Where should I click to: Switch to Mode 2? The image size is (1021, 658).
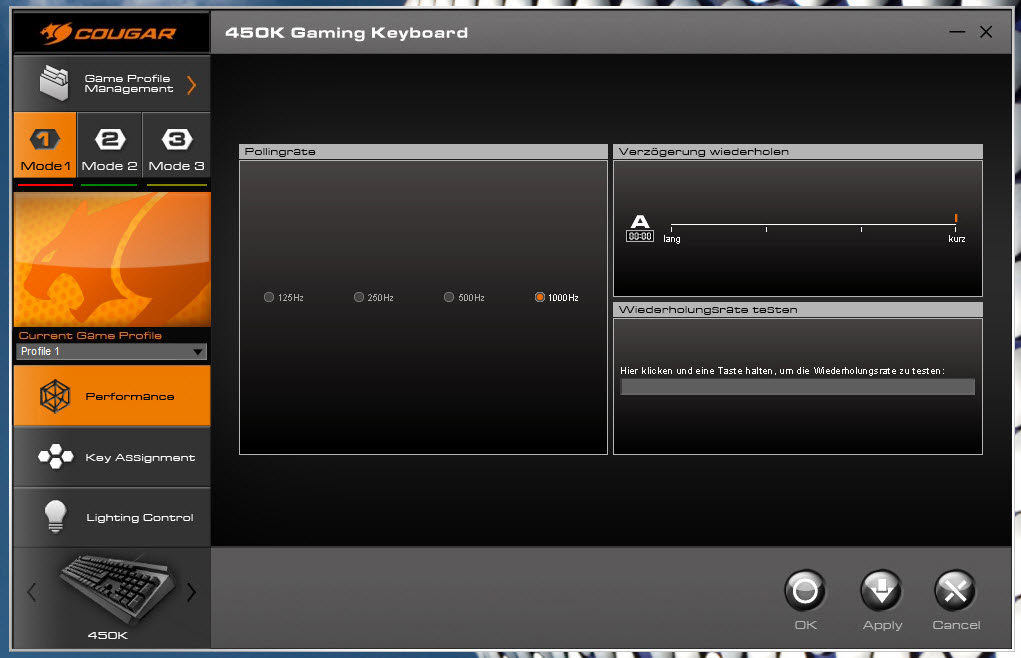[x=109, y=144]
